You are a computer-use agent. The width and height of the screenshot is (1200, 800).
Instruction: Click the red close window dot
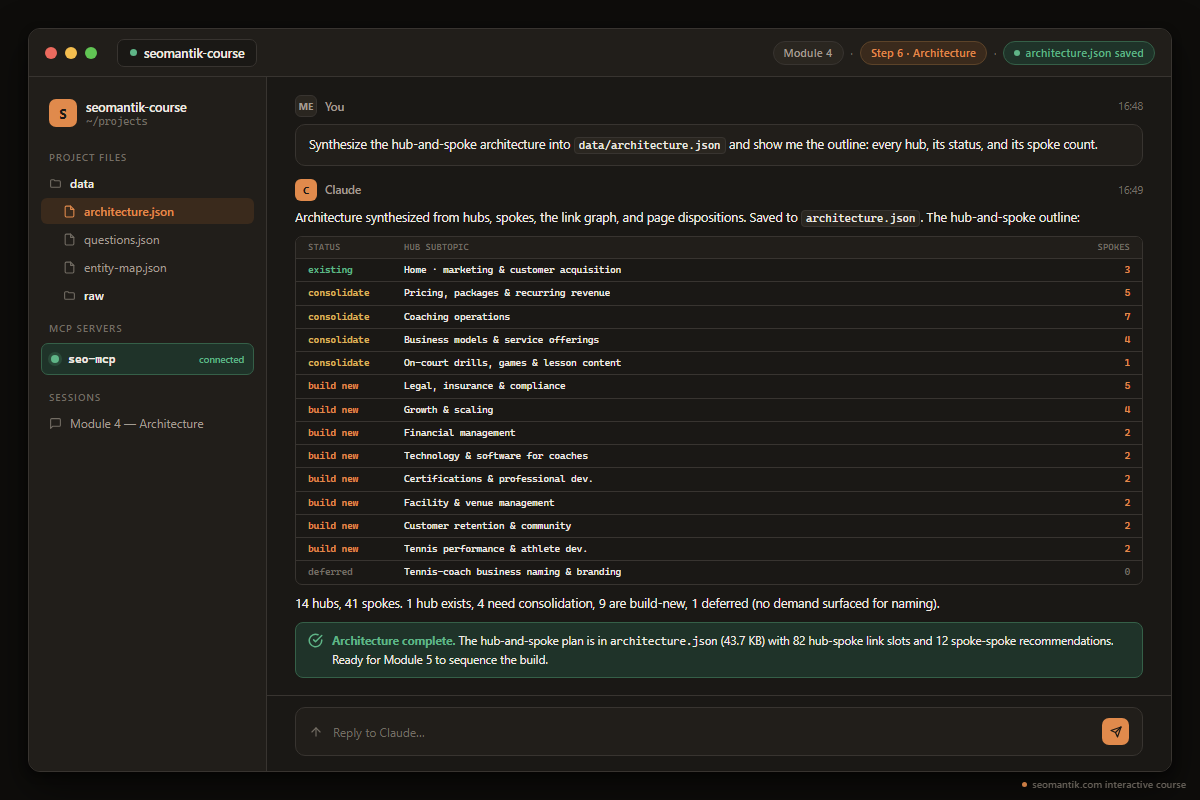tap(51, 53)
